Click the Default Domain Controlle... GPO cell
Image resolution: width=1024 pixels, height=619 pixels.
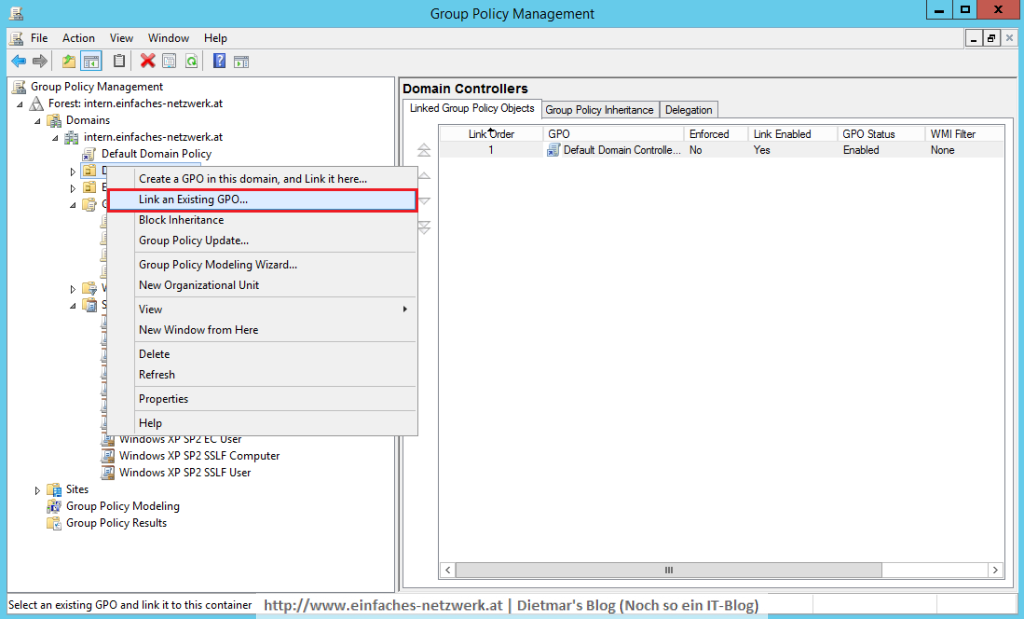tap(614, 150)
